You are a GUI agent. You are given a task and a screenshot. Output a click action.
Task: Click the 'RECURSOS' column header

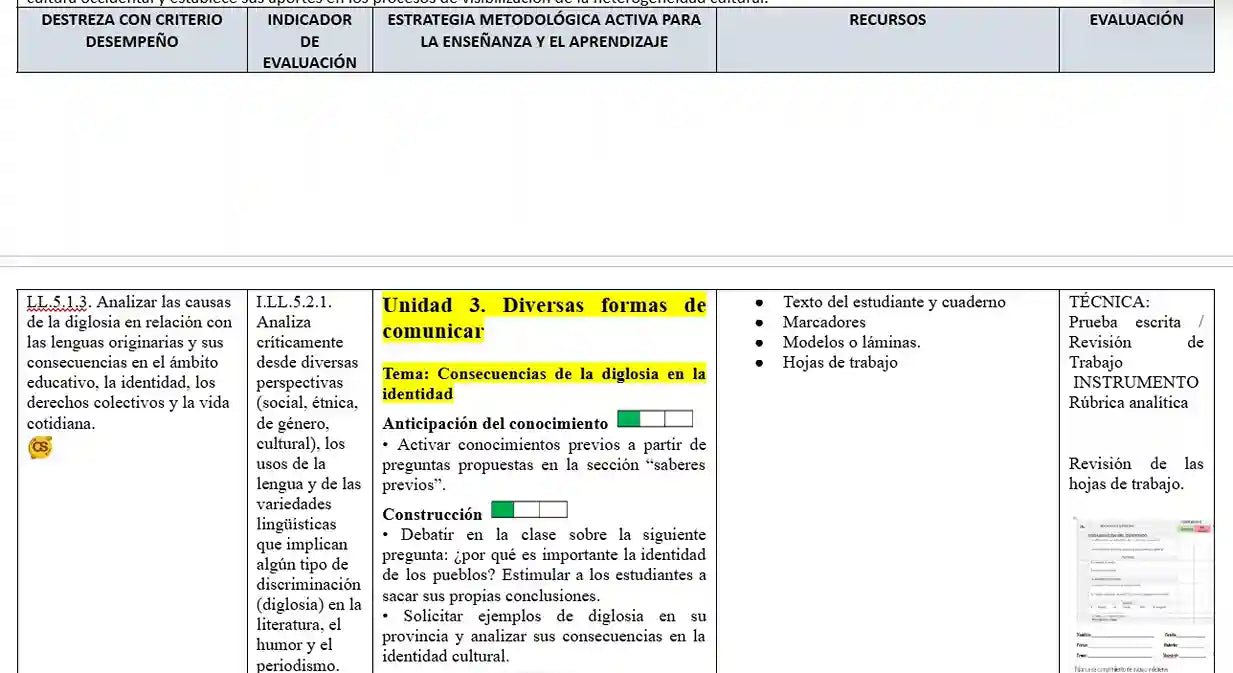point(887,20)
